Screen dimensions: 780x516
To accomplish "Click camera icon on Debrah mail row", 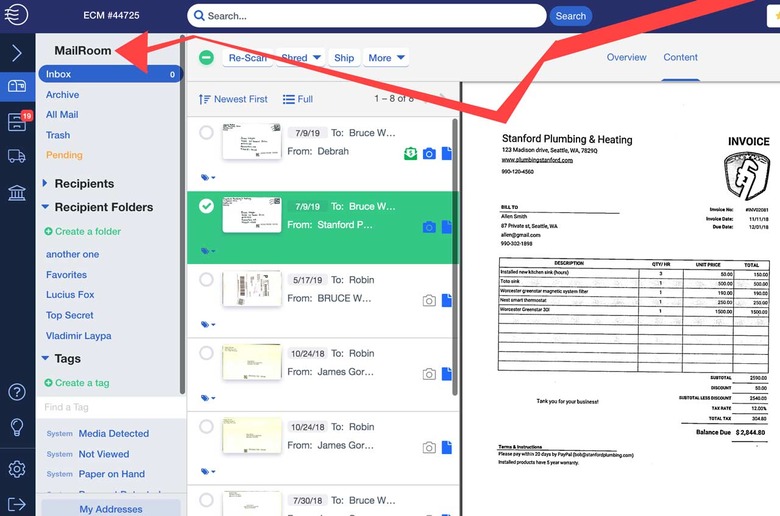I will pyautogui.click(x=429, y=154).
